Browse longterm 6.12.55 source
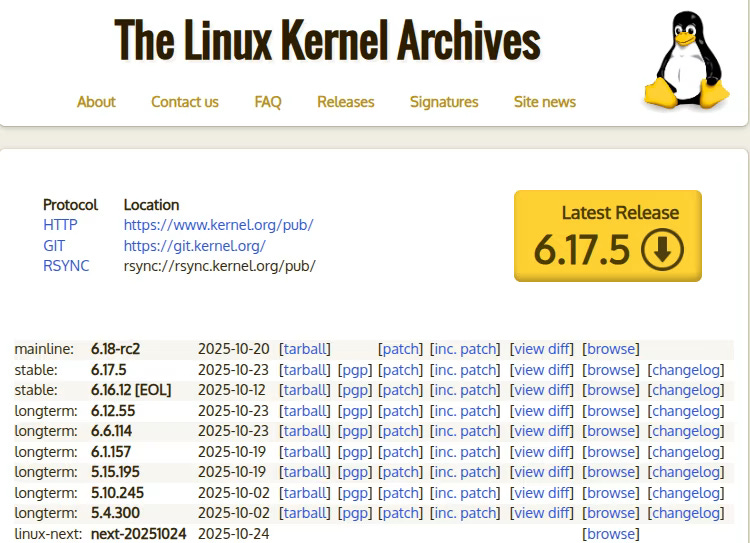This screenshot has height=543, width=750. (610, 411)
